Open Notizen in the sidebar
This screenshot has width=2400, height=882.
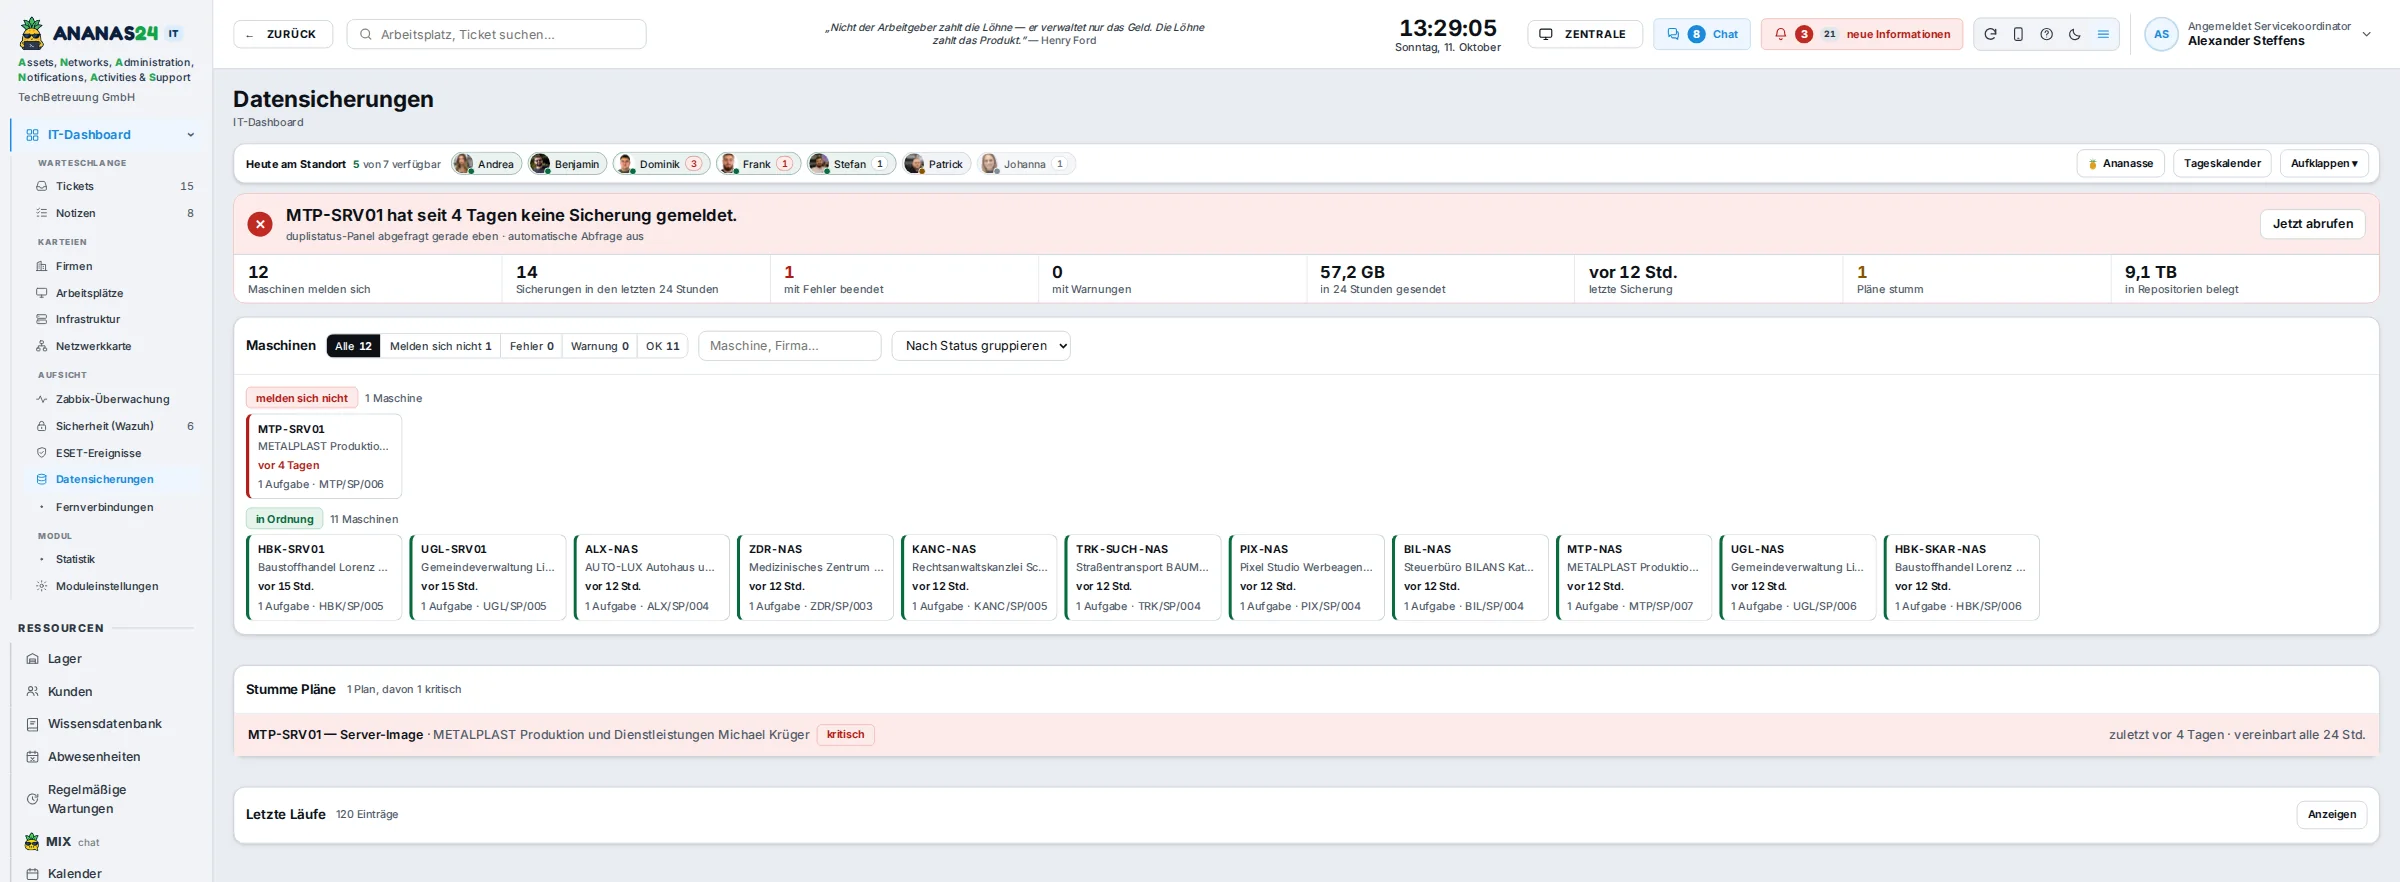[x=114, y=213]
